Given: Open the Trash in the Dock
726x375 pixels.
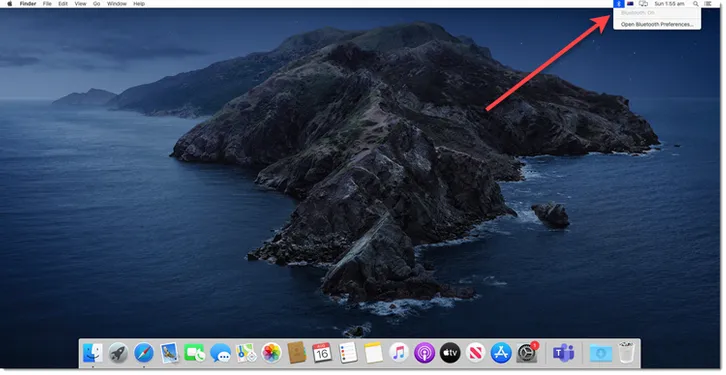Looking at the screenshot, I should coord(626,353).
